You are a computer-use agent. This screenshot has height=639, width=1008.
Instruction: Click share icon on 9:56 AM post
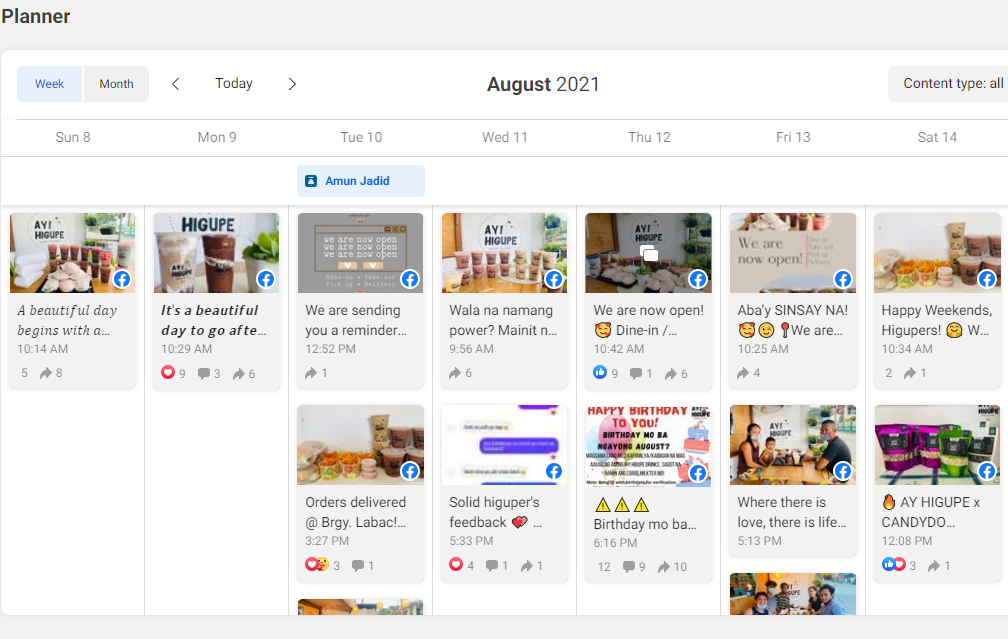tap(454, 373)
